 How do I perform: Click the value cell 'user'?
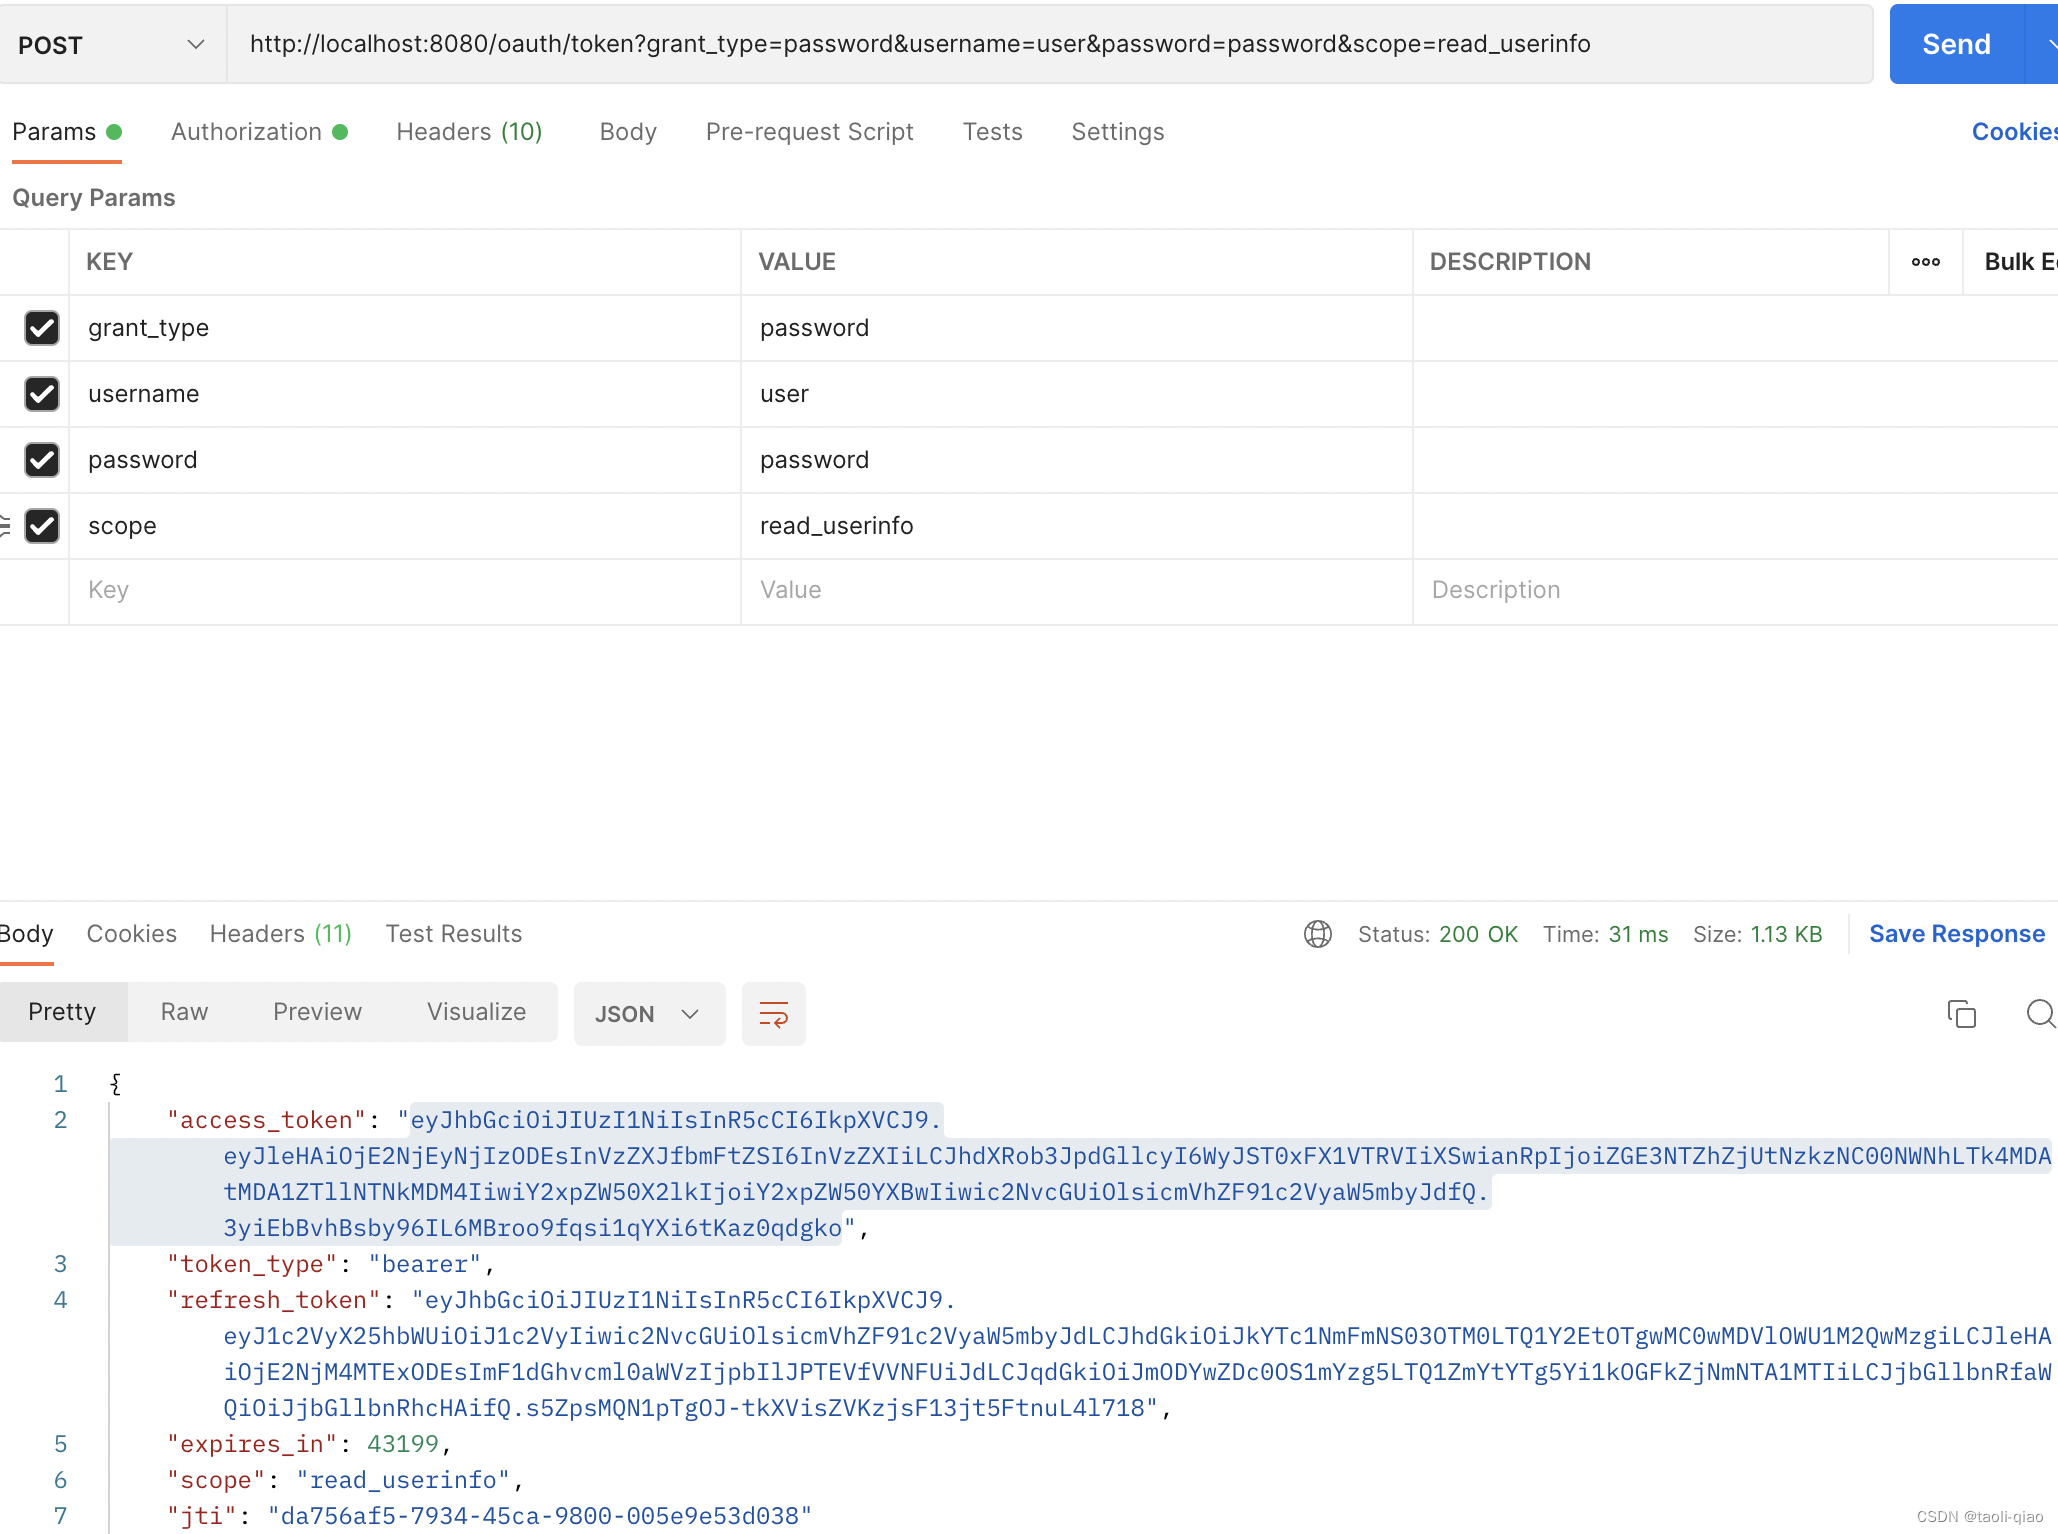1076,394
